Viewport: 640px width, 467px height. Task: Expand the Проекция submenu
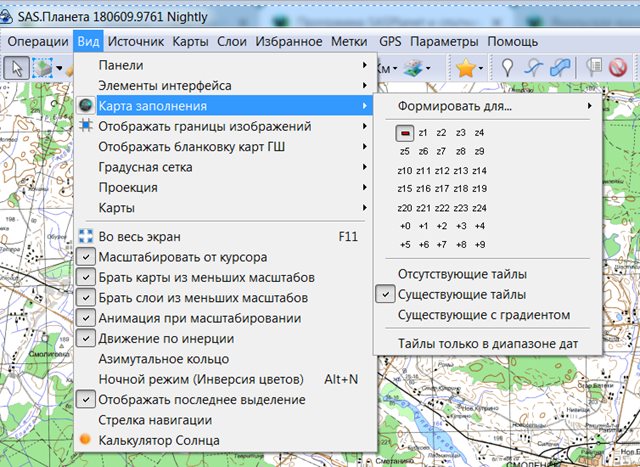click(x=225, y=187)
